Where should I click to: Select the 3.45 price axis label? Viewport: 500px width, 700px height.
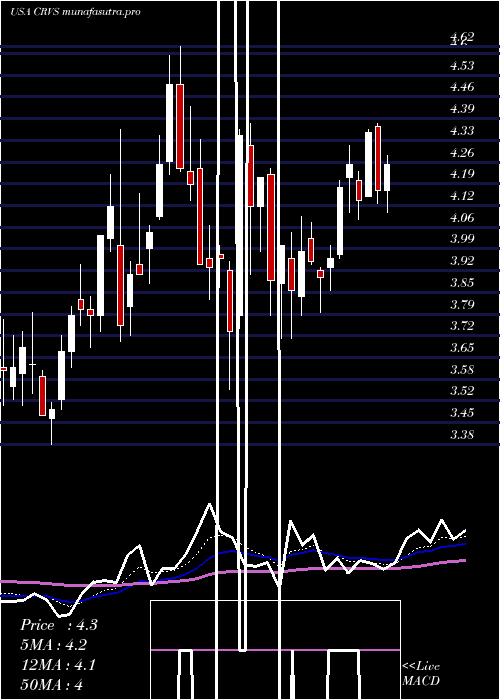click(462, 412)
